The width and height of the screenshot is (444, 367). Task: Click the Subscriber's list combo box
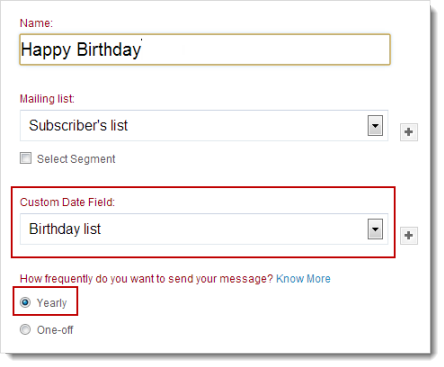pos(204,126)
